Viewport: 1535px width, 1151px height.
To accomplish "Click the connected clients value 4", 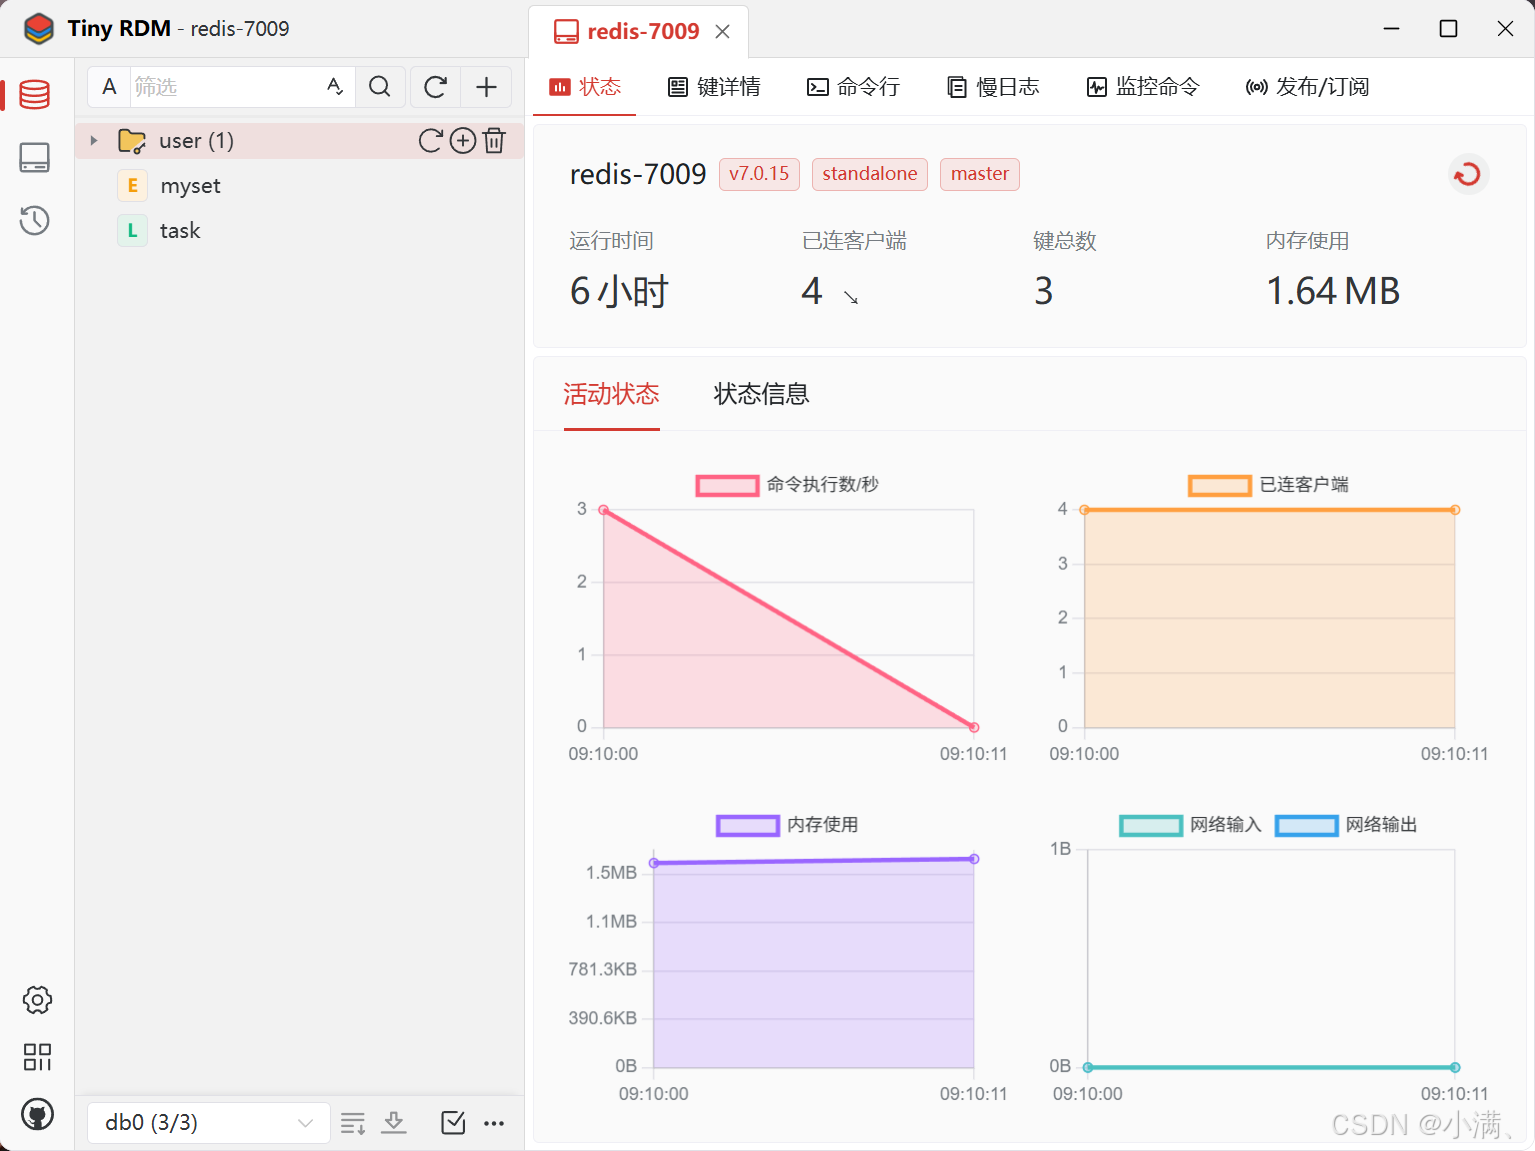I will (811, 291).
